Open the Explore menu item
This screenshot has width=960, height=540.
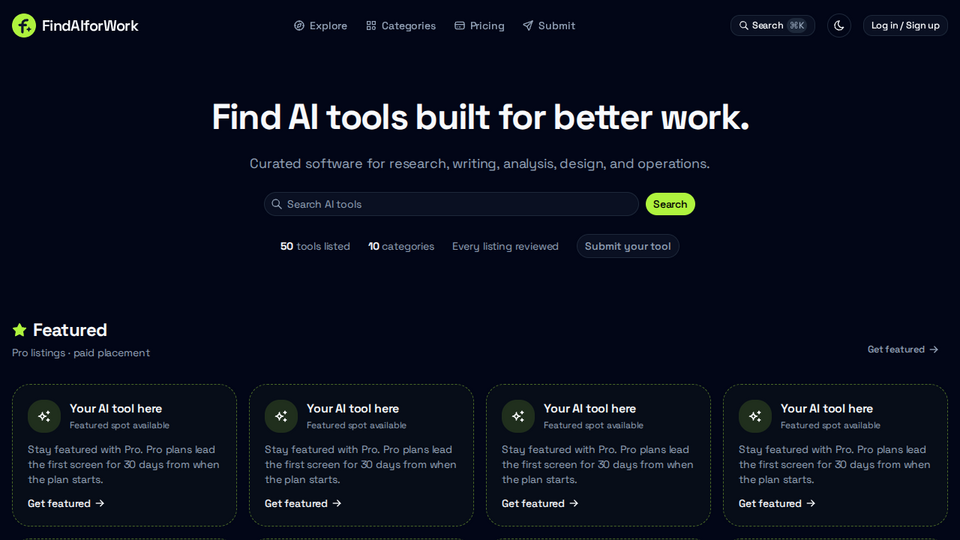click(320, 26)
